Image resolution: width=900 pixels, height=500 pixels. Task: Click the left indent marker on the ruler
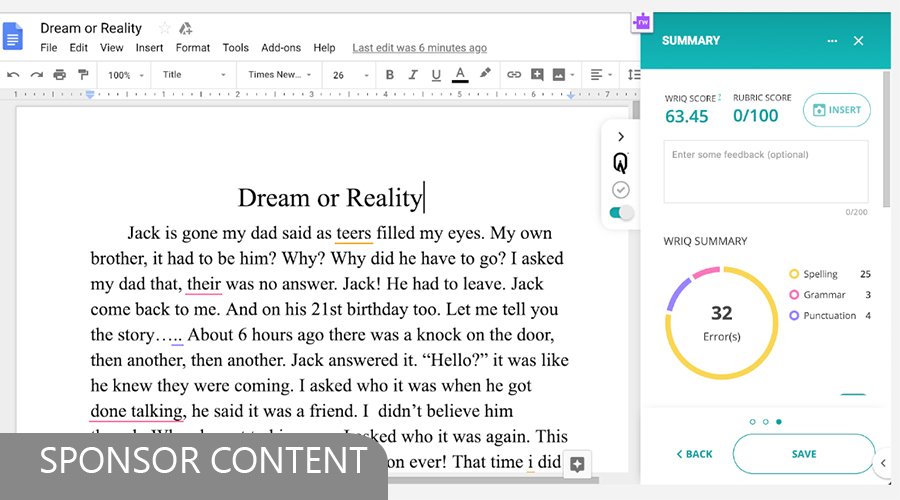click(90, 95)
